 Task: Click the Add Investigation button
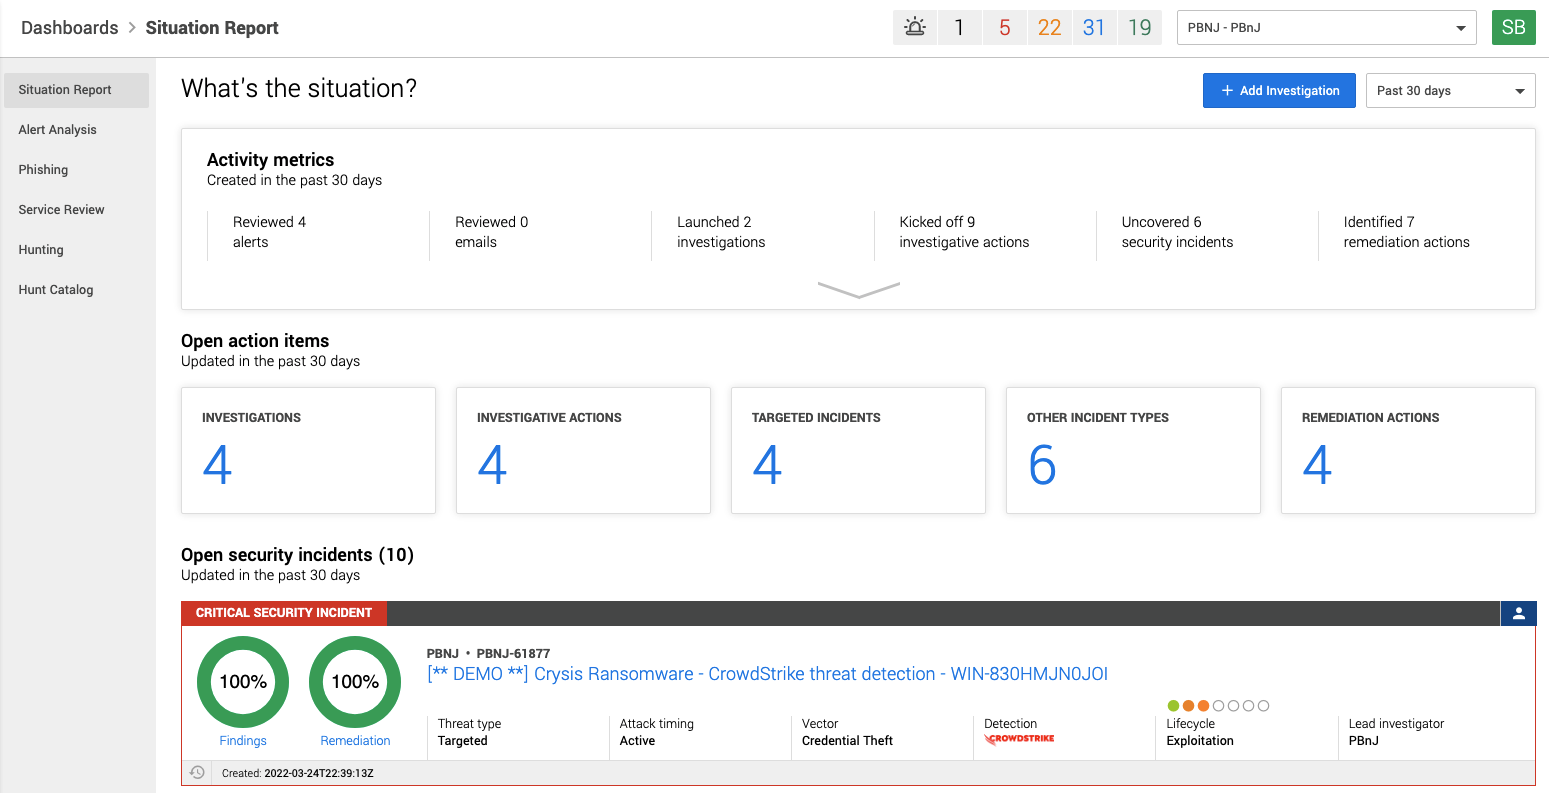pyautogui.click(x=1279, y=90)
